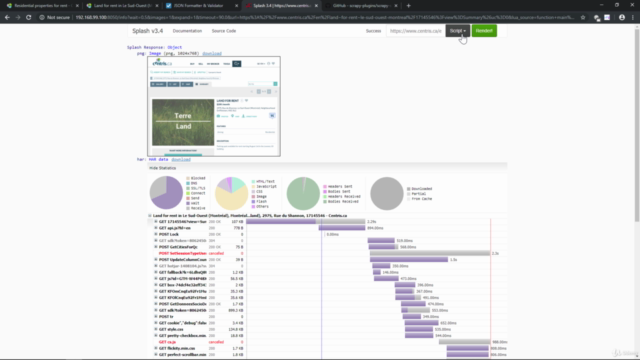Switch to the GitHub scrapy-plugins tab
This screenshot has width=640, height=360.
tap(361, 6)
